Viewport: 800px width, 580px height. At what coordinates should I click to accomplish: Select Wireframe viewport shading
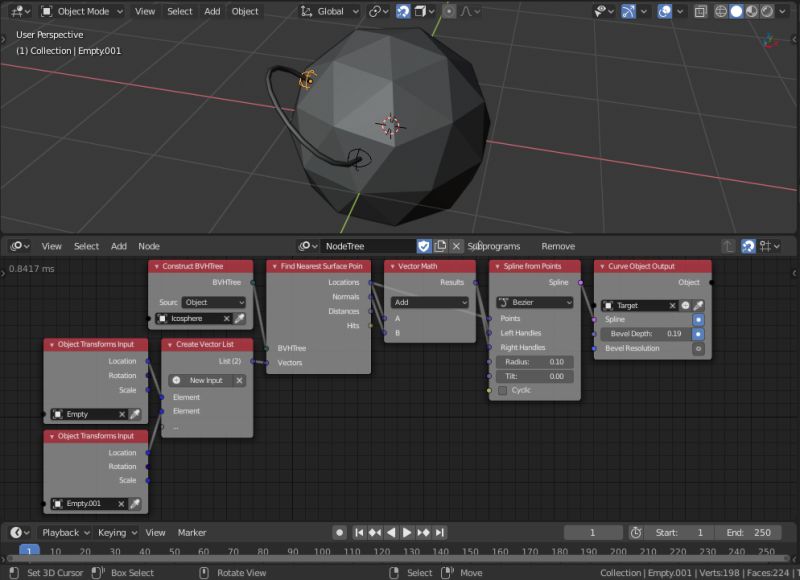coord(721,10)
